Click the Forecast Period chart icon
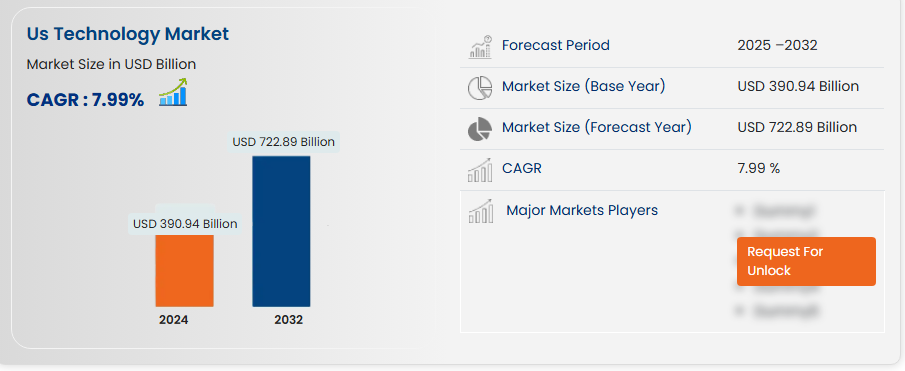The width and height of the screenshot is (905, 371). tap(480, 47)
